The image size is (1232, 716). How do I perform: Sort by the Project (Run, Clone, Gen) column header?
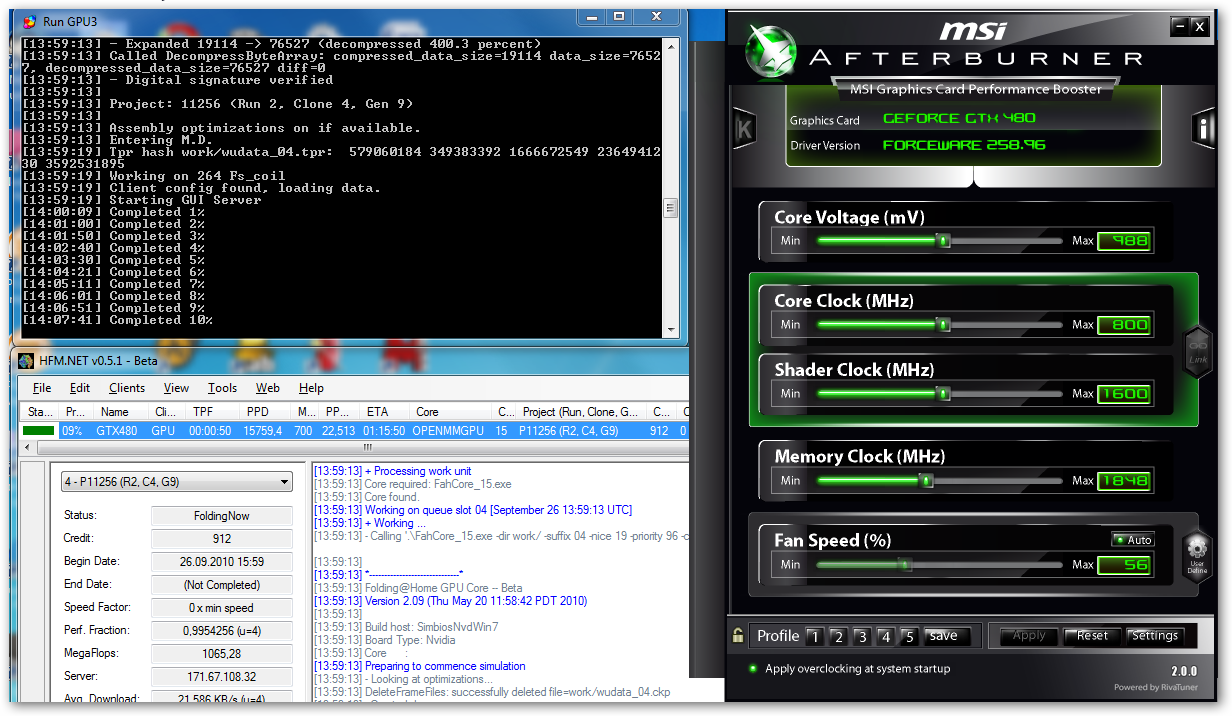pyautogui.click(x=581, y=412)
